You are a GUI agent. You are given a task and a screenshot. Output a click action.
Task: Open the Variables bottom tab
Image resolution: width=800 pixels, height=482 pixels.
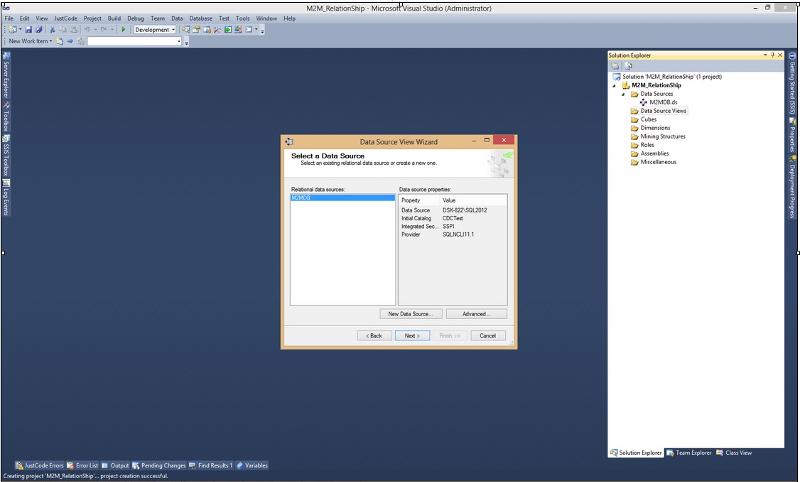(252, 465)
